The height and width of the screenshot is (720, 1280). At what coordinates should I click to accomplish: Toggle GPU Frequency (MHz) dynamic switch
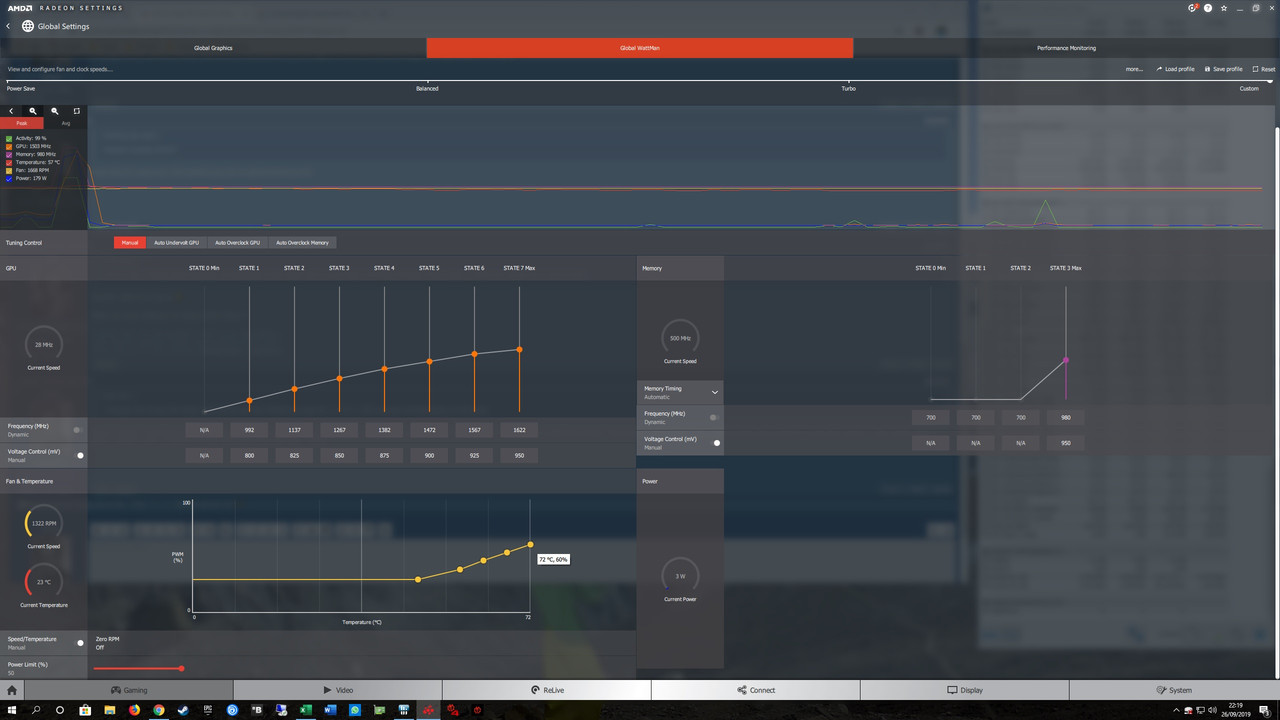coord(77,430)
